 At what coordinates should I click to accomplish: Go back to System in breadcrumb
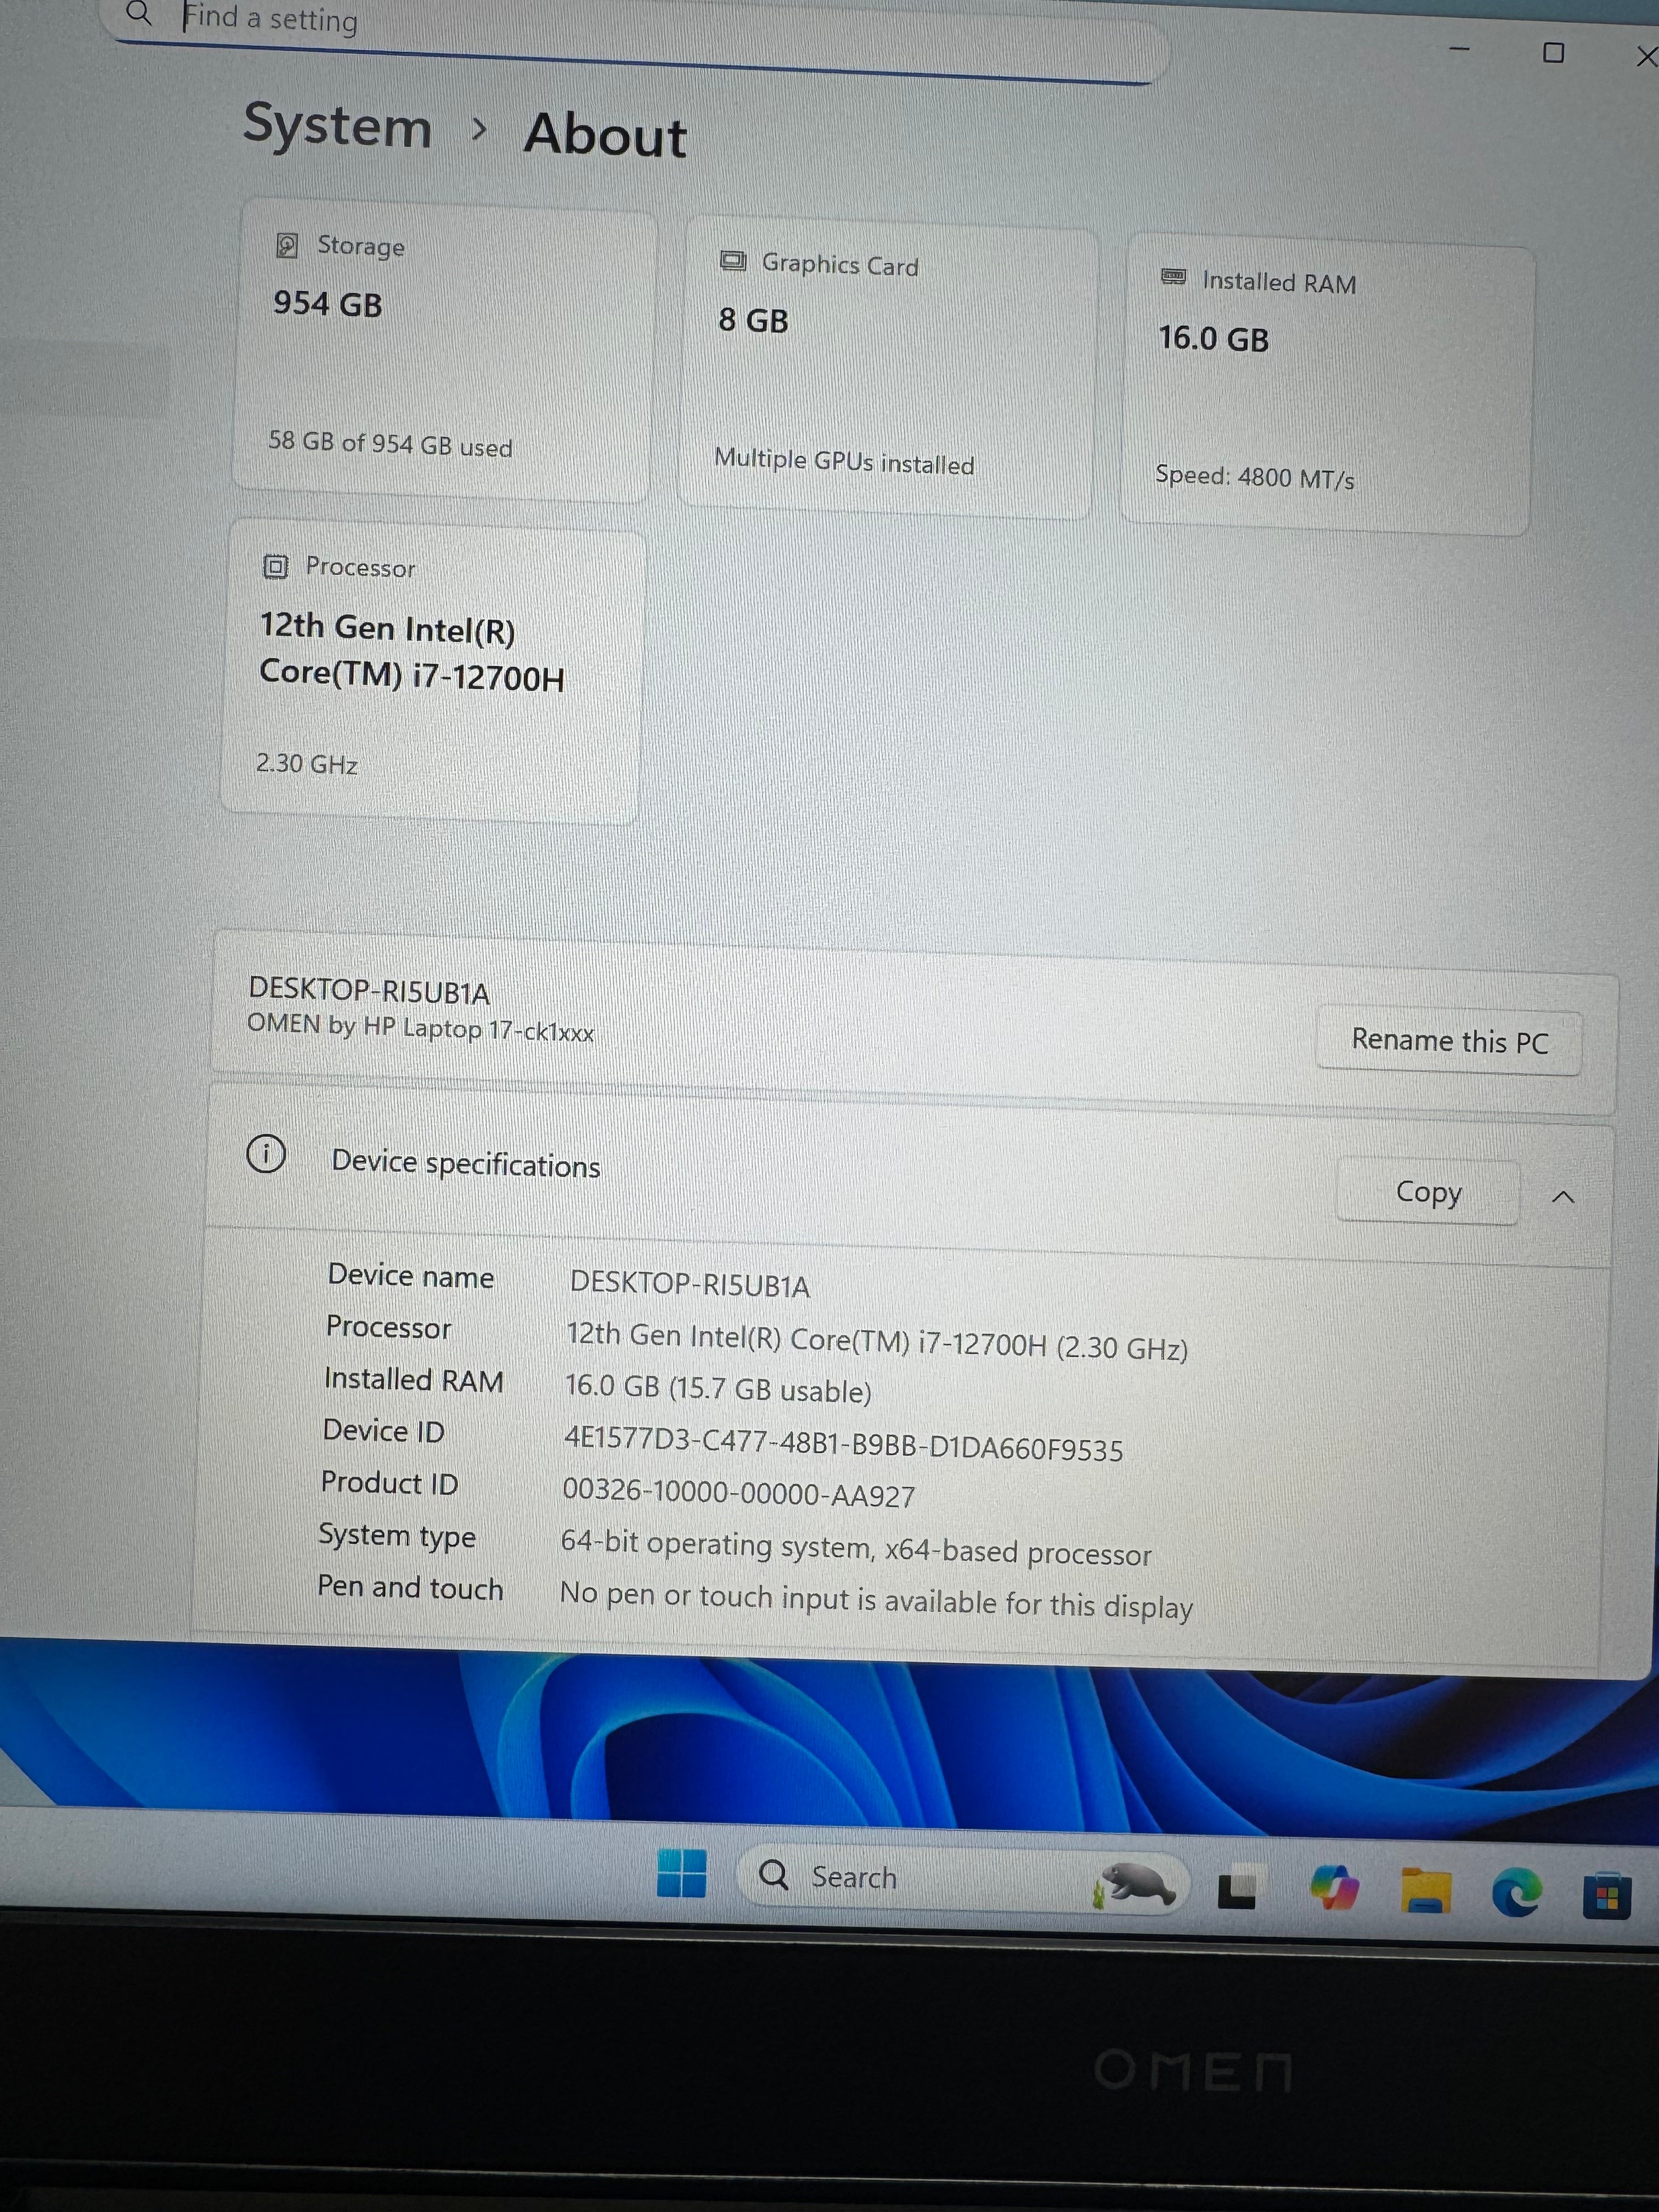pos(337,127)
